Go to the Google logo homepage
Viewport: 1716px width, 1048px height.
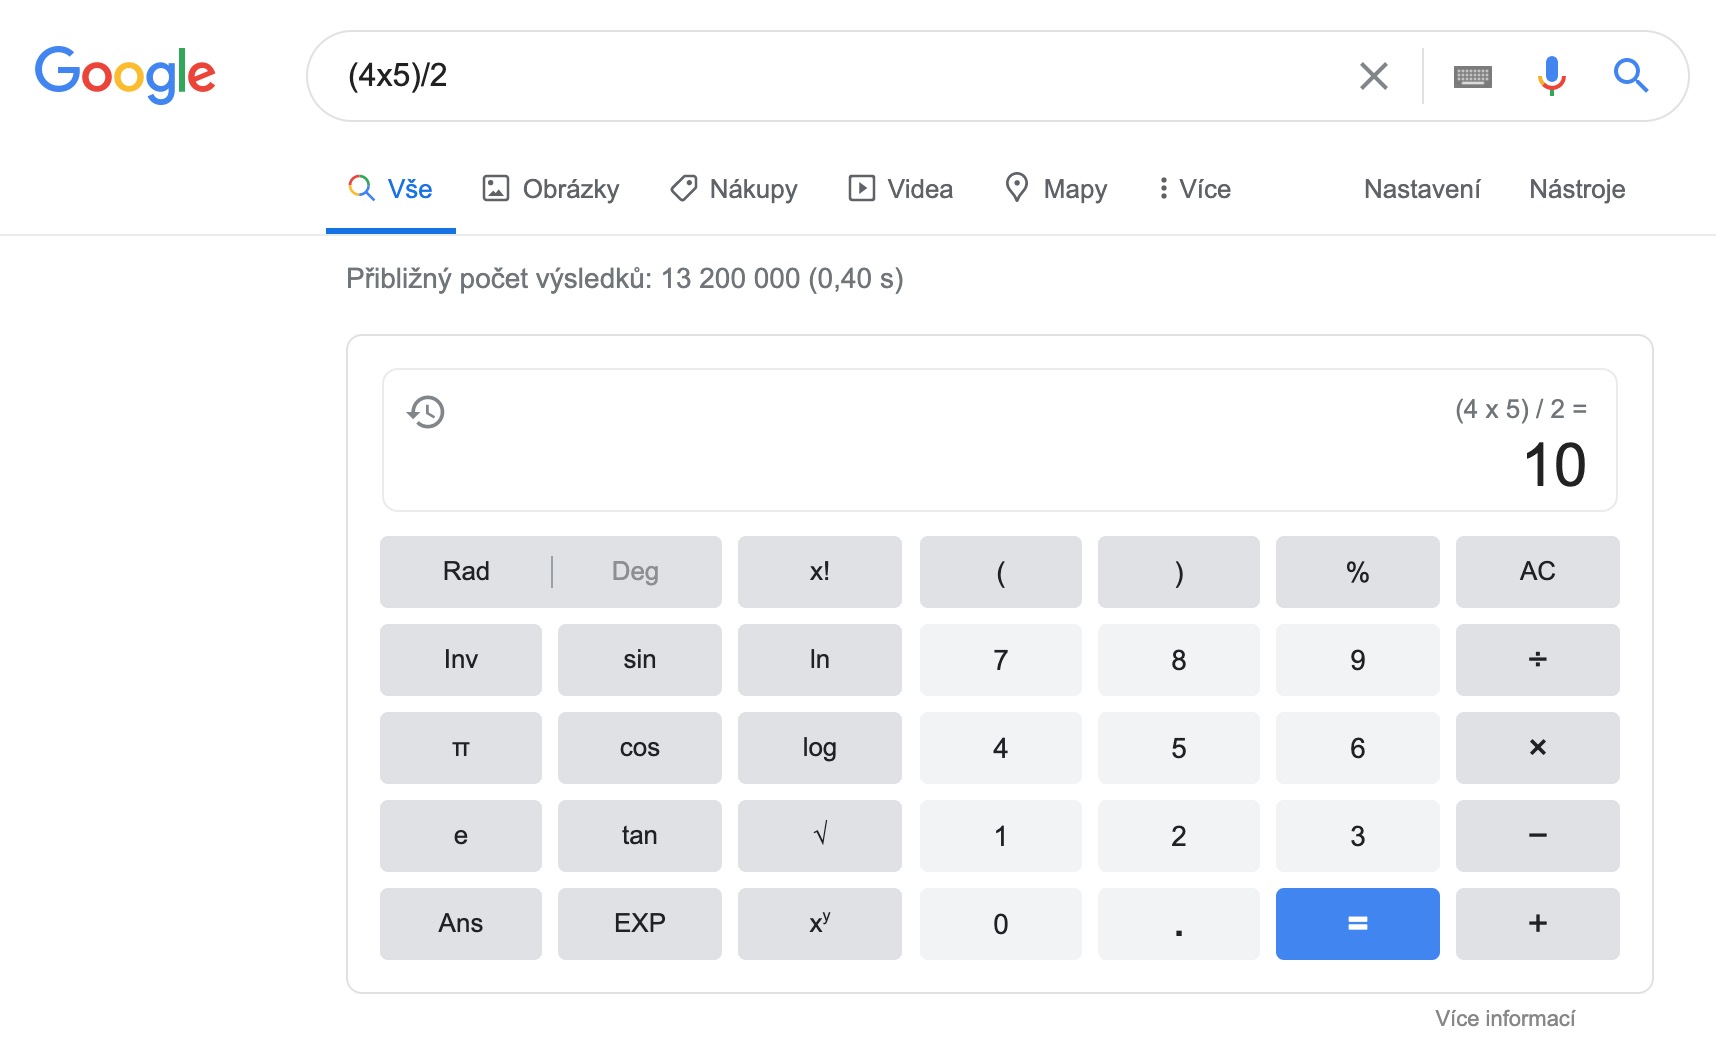tap(125, 75)
